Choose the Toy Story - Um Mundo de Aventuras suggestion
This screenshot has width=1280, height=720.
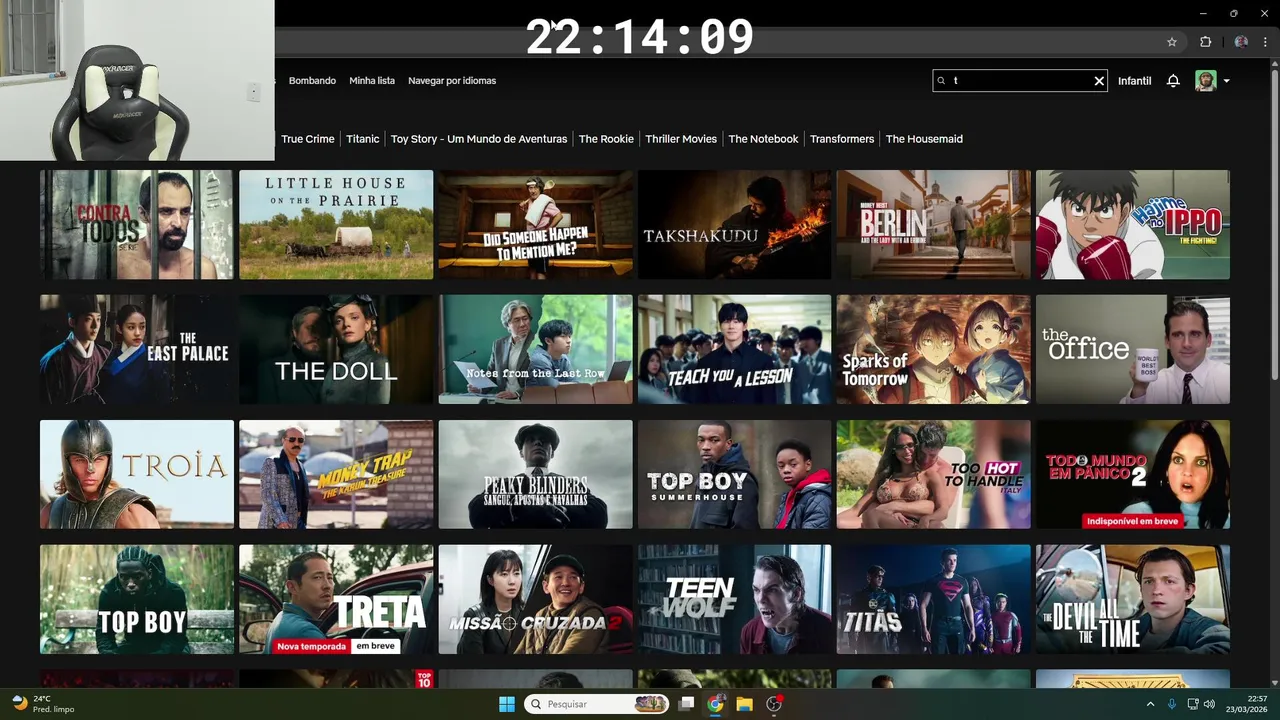coord(479,139)
